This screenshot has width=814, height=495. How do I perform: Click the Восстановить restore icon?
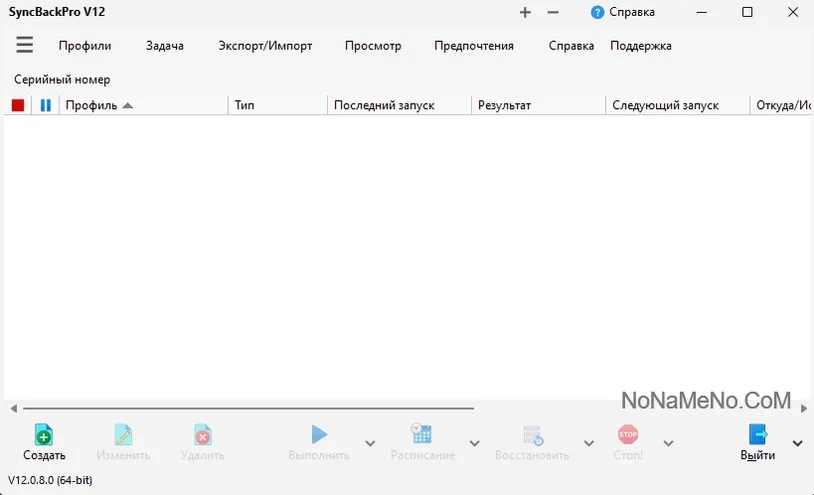pos(533,435)
